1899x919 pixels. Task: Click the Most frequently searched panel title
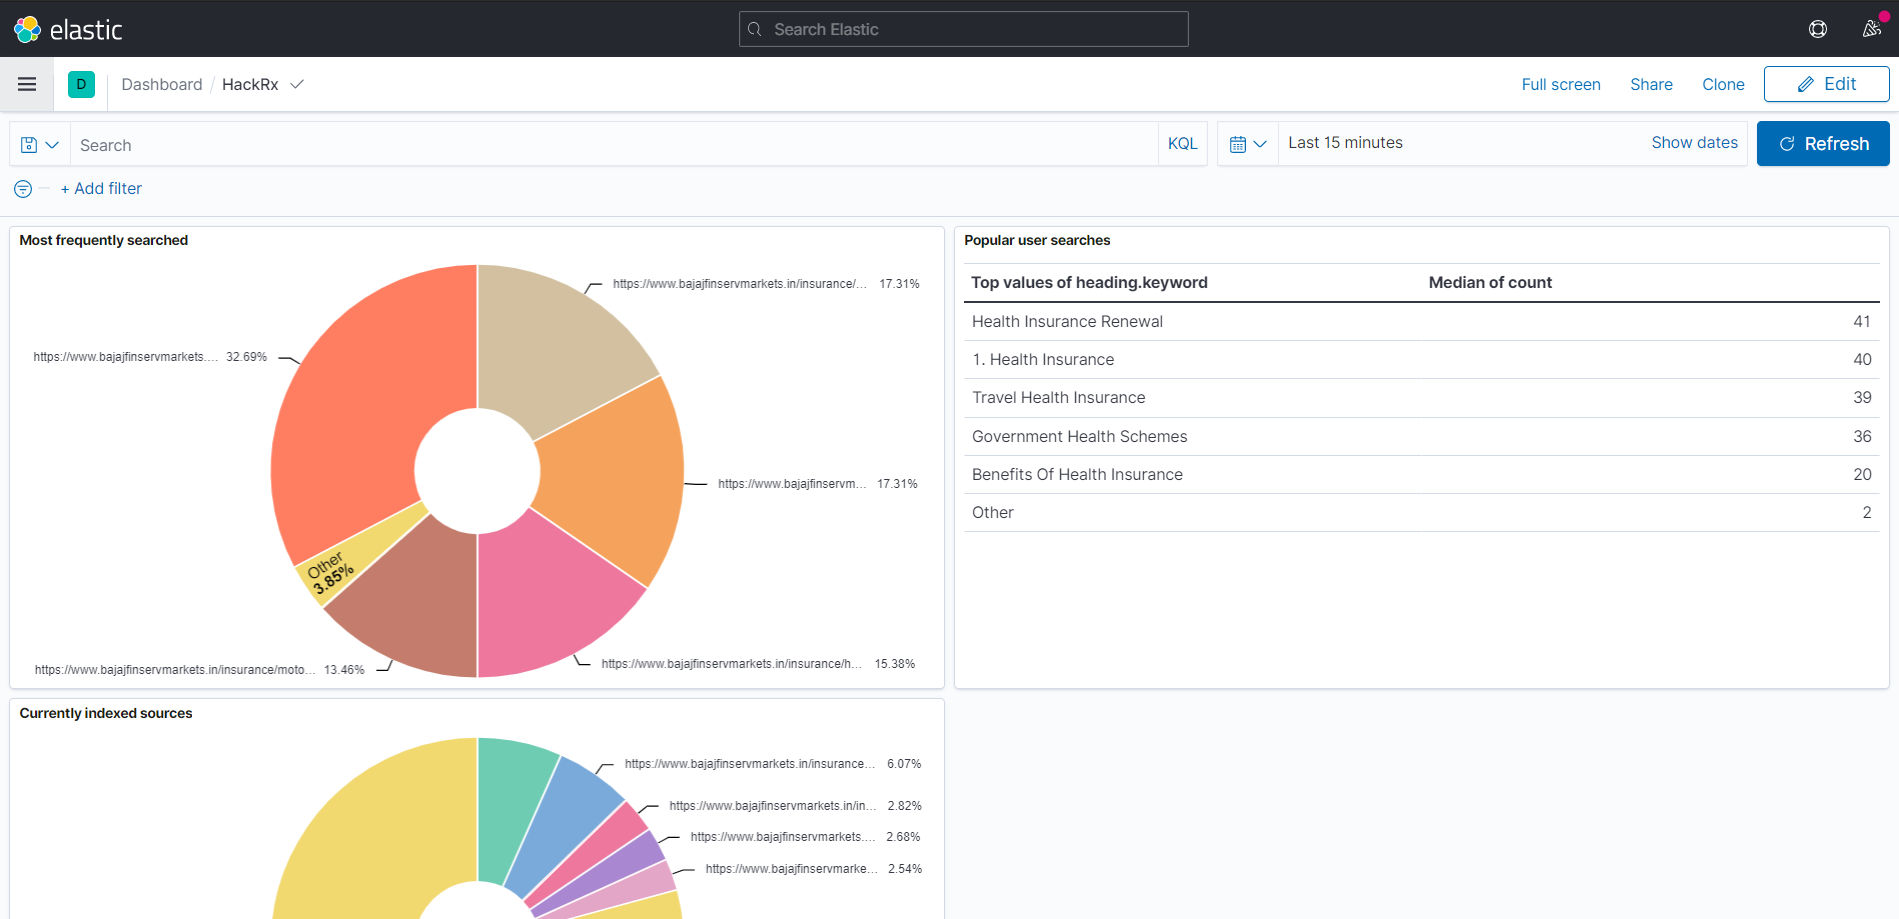(x=104, y=241)
